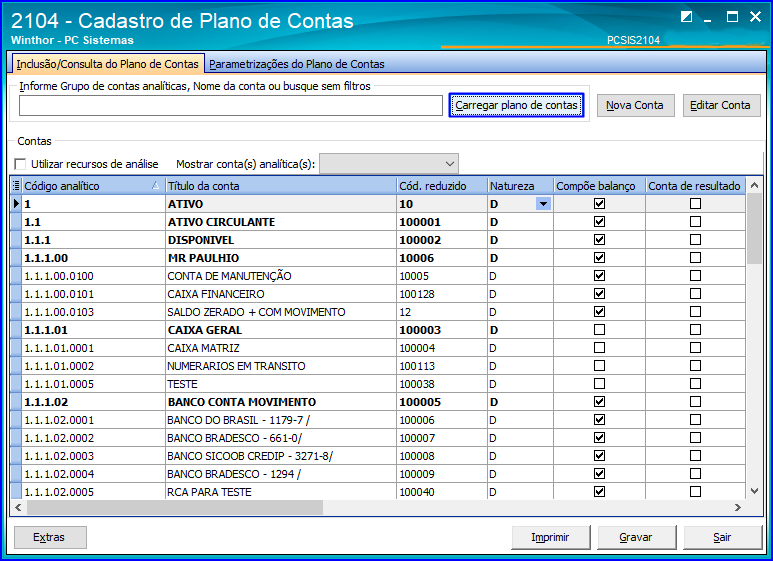
Task: Select code 1.1.1.01.0002 cell
Action: 94,366
